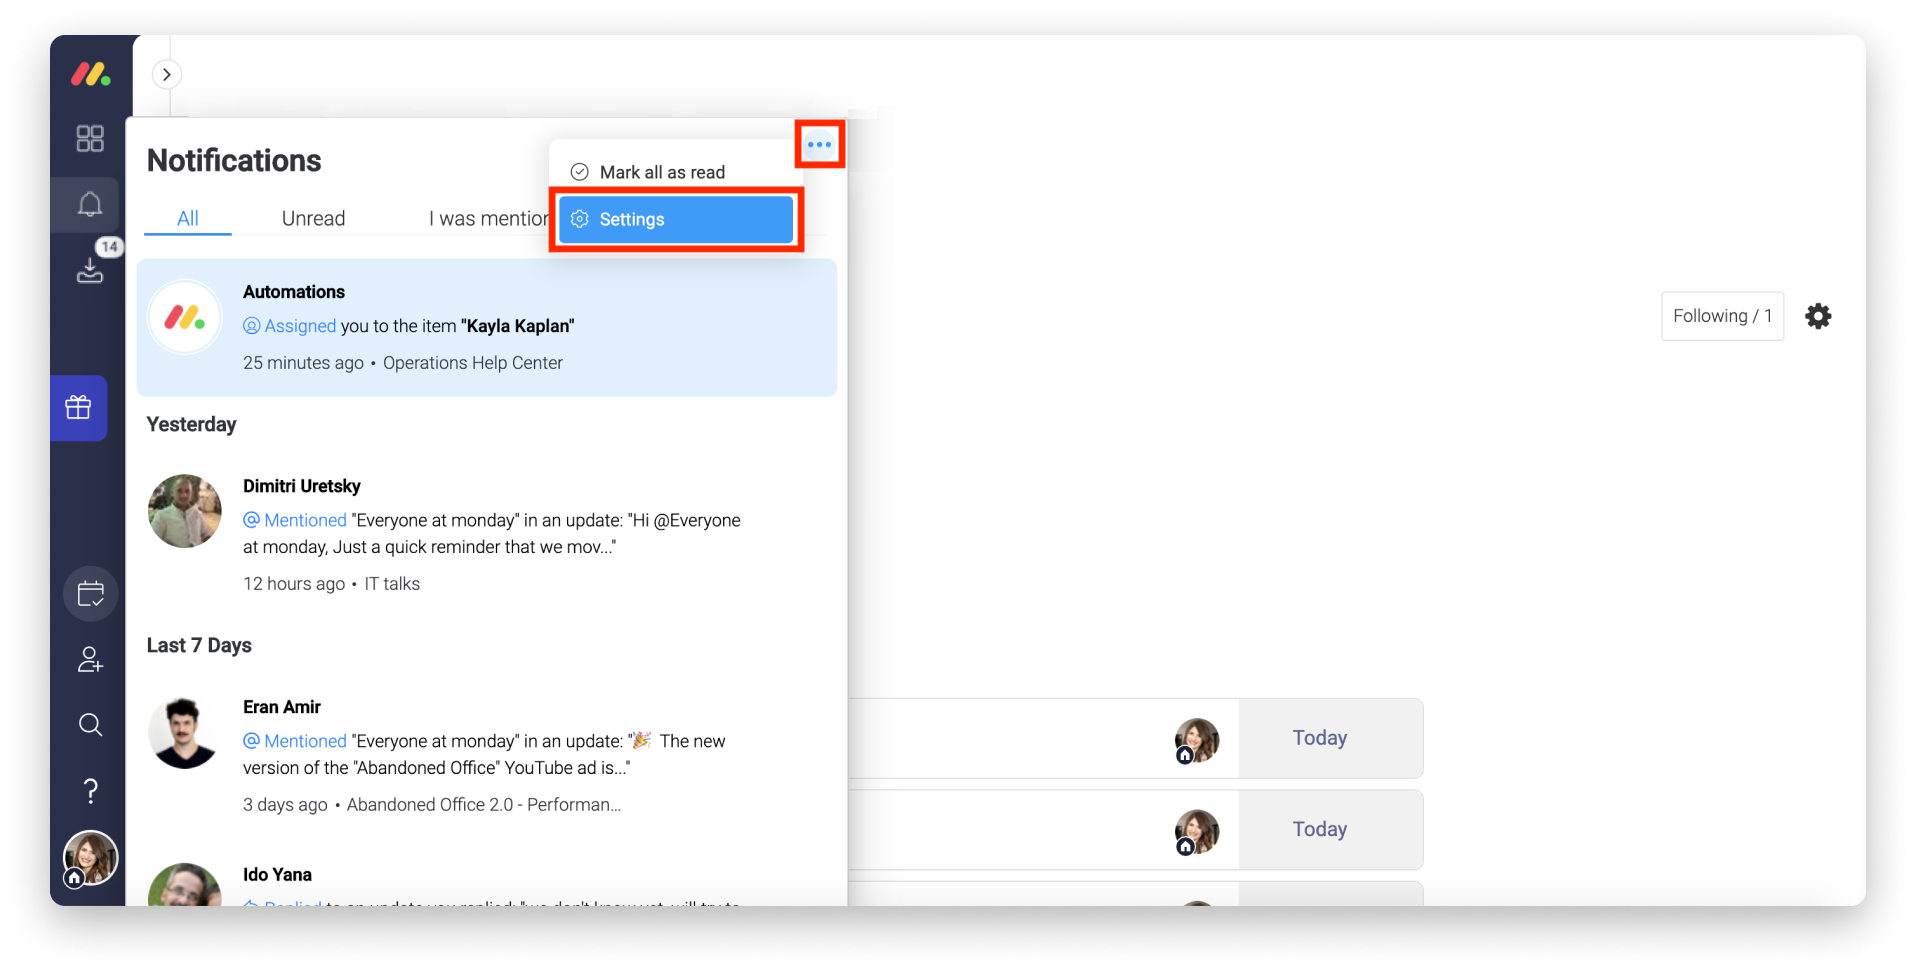
Task: Open the board settings gear icon
Action: coord(1818,316)
